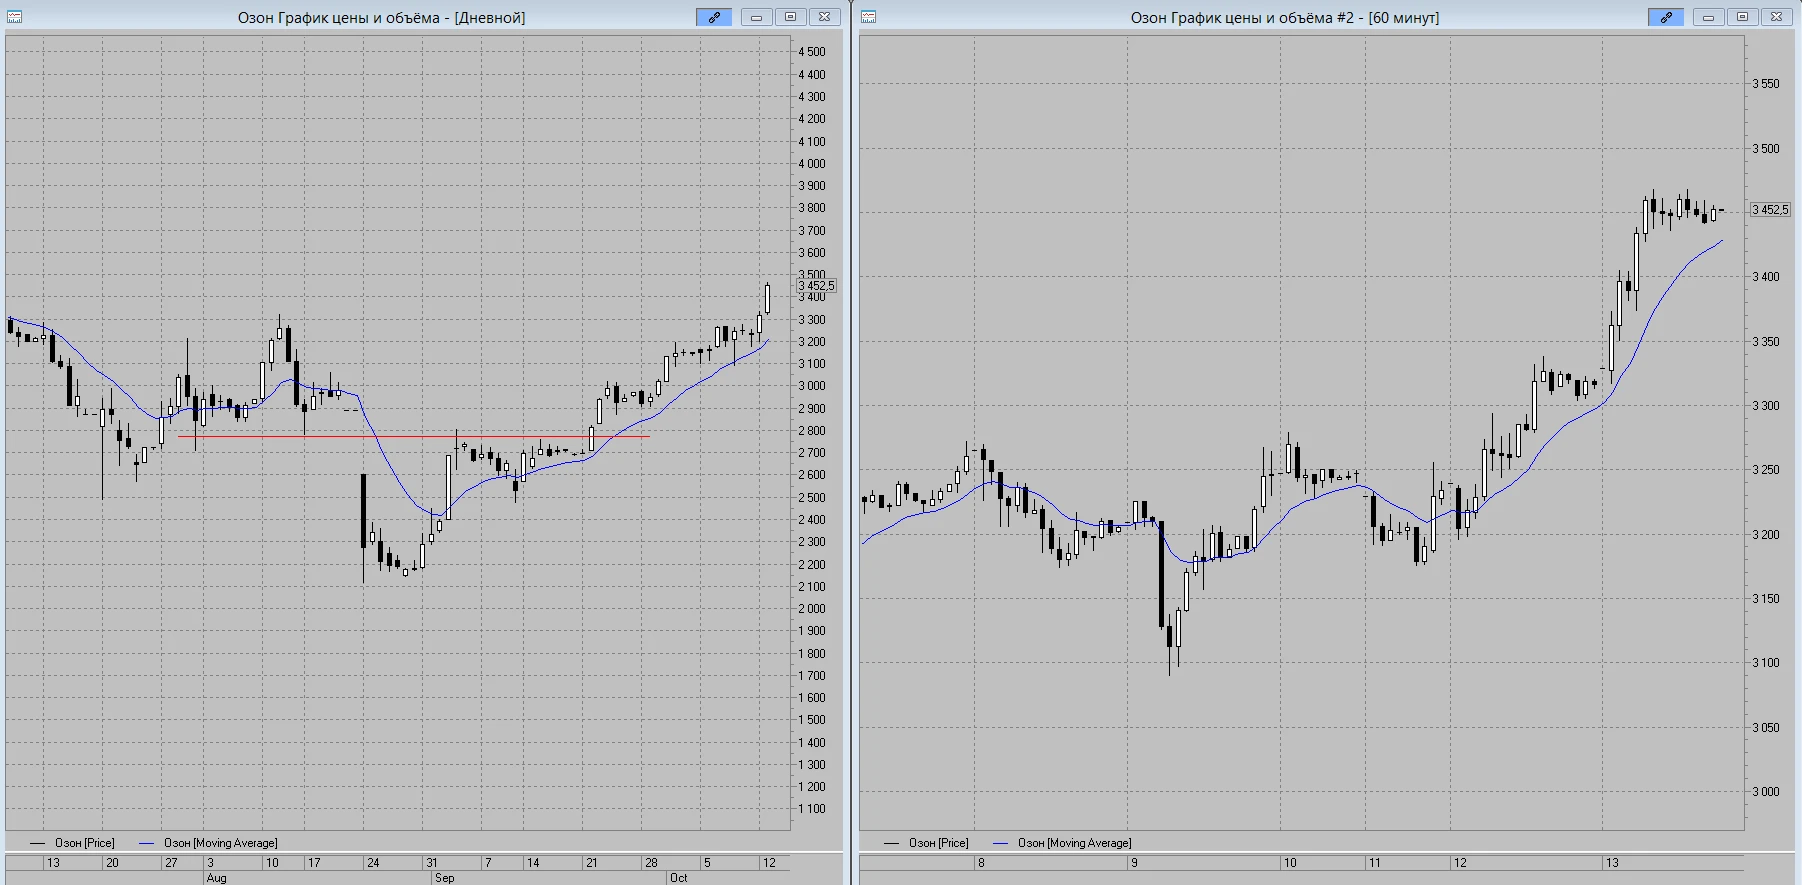Click the 'Oct' month label on the daily time axis
The width and height of the screenshot is (1802, 885).
[x=678, y=878]
